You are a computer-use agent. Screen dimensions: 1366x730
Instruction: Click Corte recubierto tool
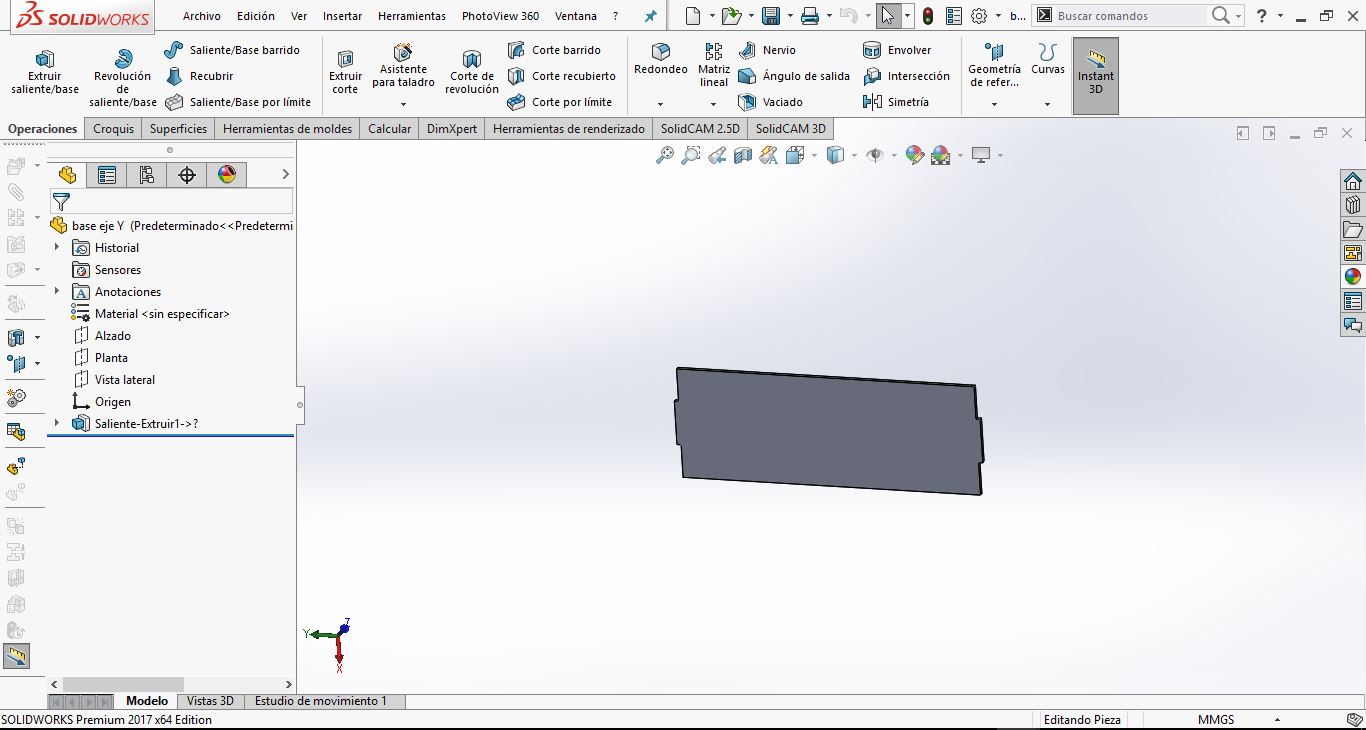click(561, 76)
